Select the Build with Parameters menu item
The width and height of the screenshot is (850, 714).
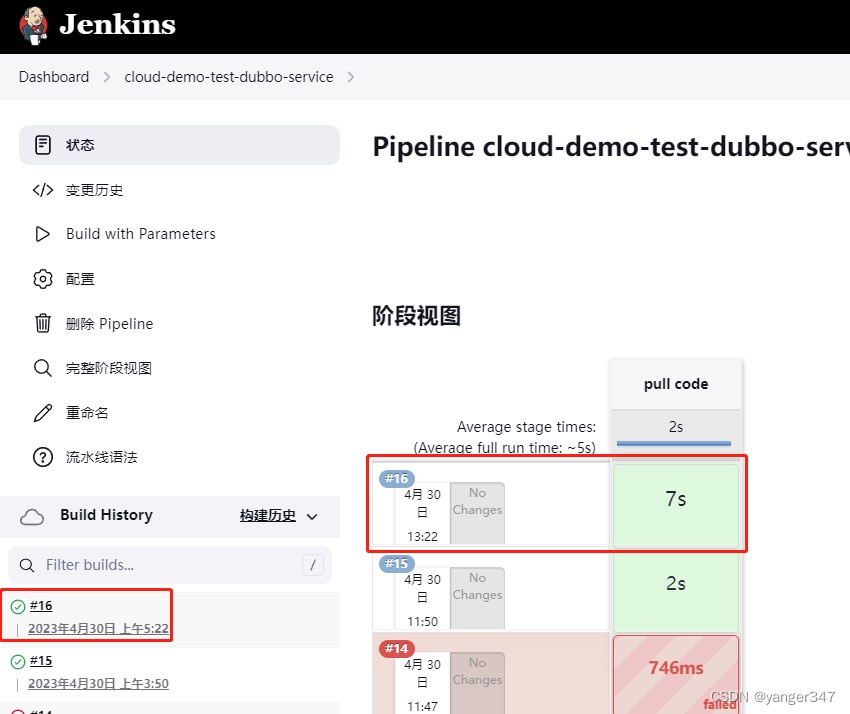click(x=141, y=234)
